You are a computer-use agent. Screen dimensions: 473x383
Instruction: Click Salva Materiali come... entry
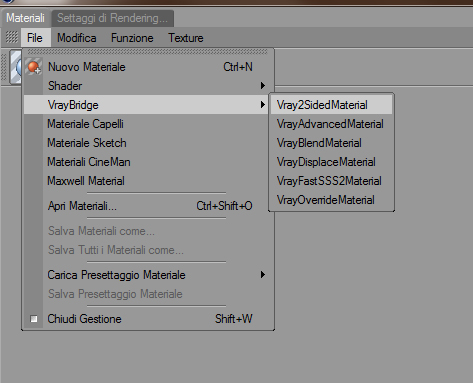(149, 231)
